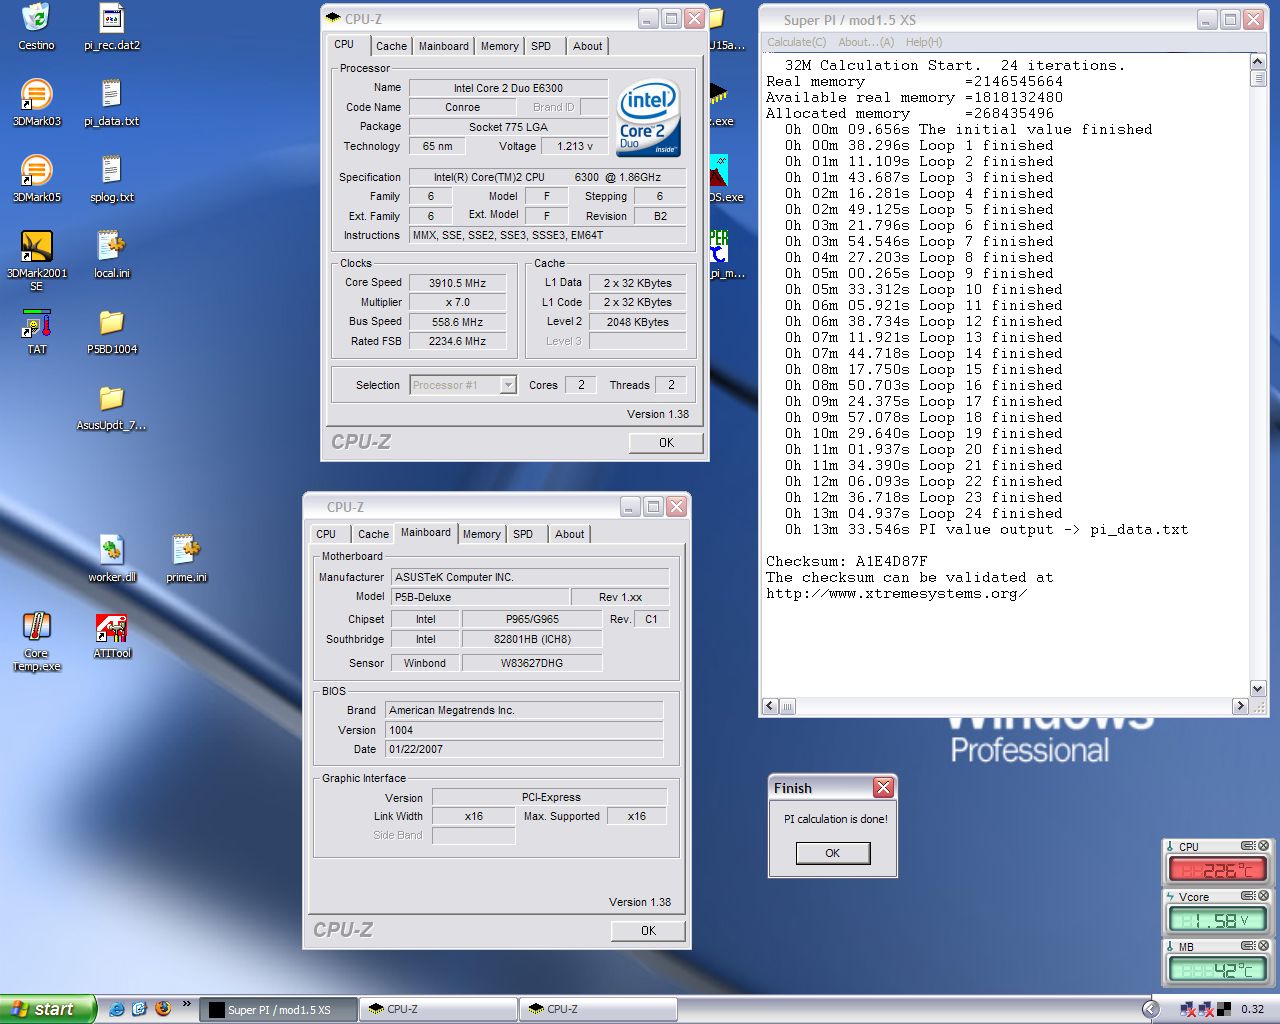Click OK in the top CPU-Z window
The image size is (1280, 1024).
coord(666,443)
